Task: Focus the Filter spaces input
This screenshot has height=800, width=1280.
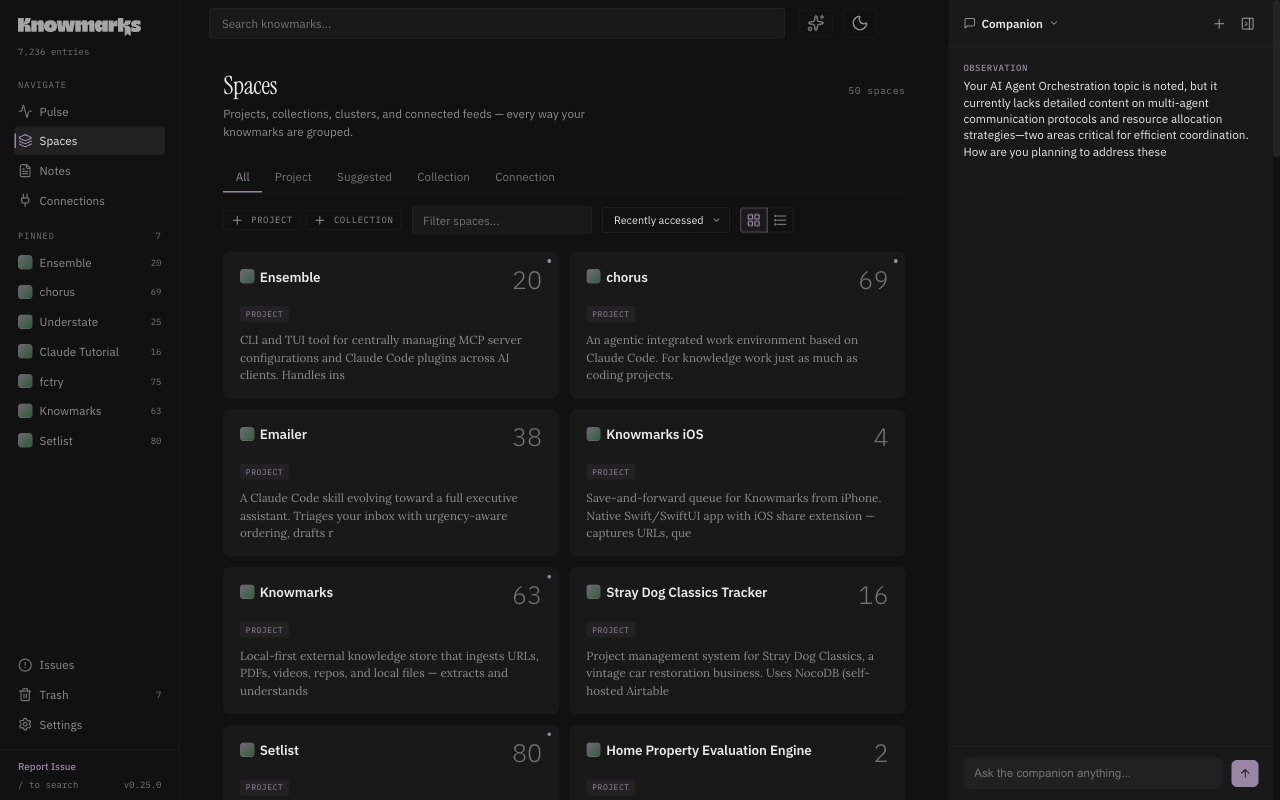Action: pyautogui.click(x=502, y=220)
